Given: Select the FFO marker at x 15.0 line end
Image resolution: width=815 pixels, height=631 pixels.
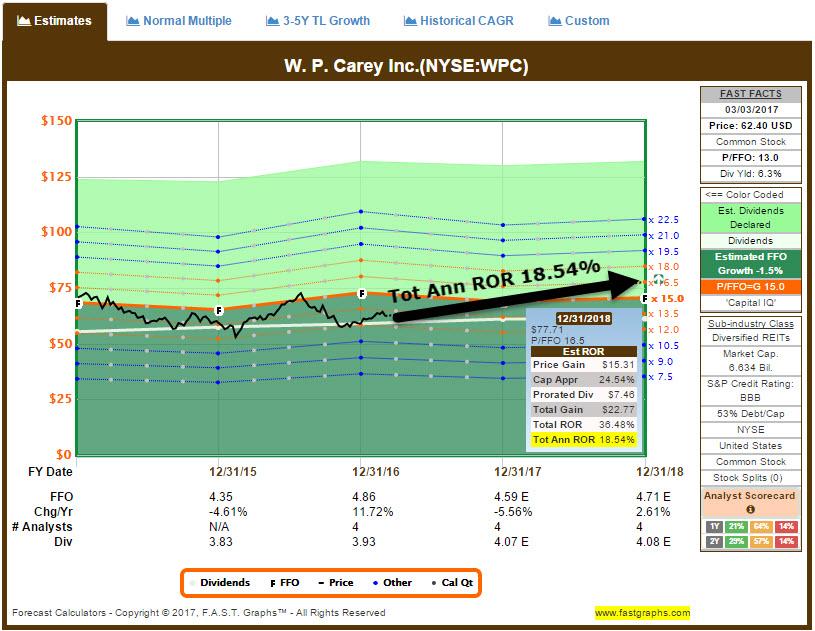Looking at the screenshot, I should point(645,298).
